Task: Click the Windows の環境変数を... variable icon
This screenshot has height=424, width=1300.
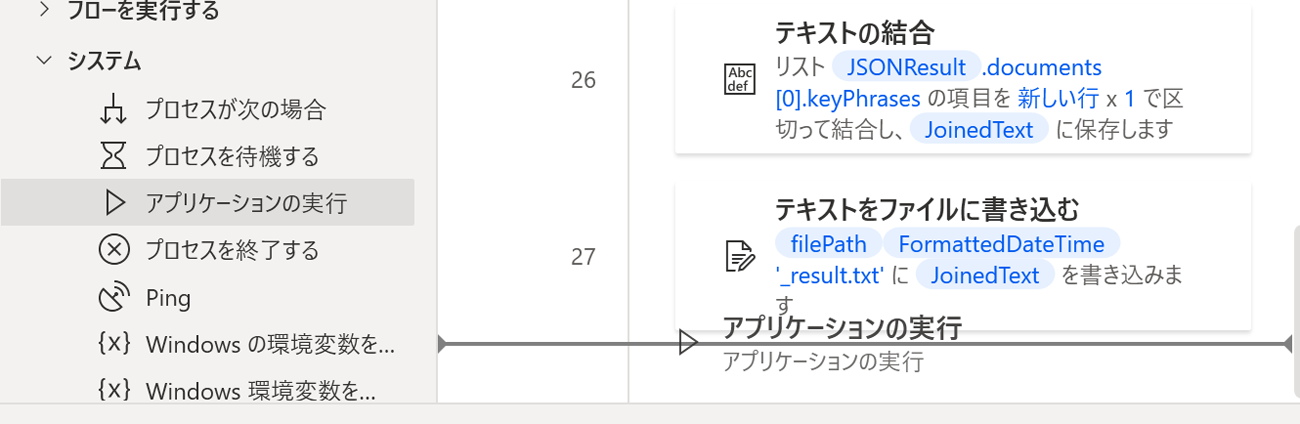Action: tap(114, 344)
